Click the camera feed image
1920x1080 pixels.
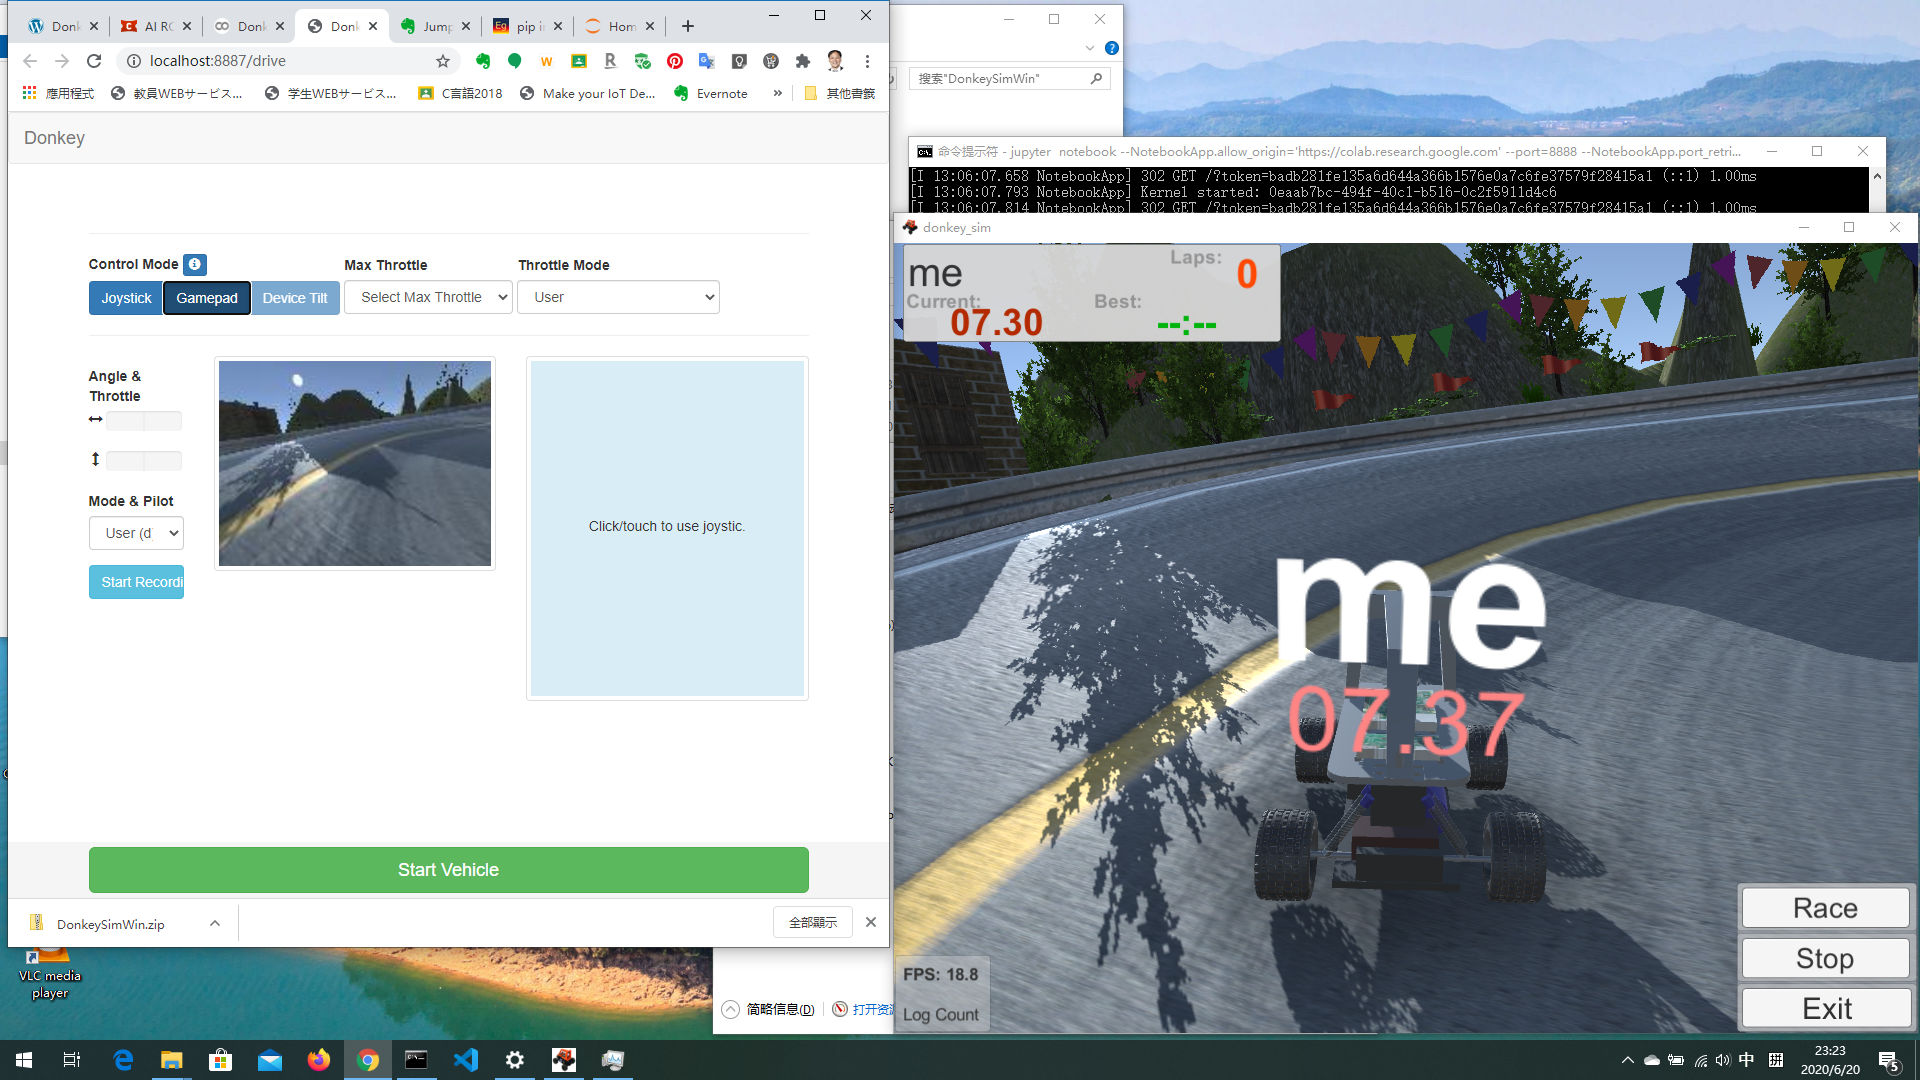click(355, 463)
